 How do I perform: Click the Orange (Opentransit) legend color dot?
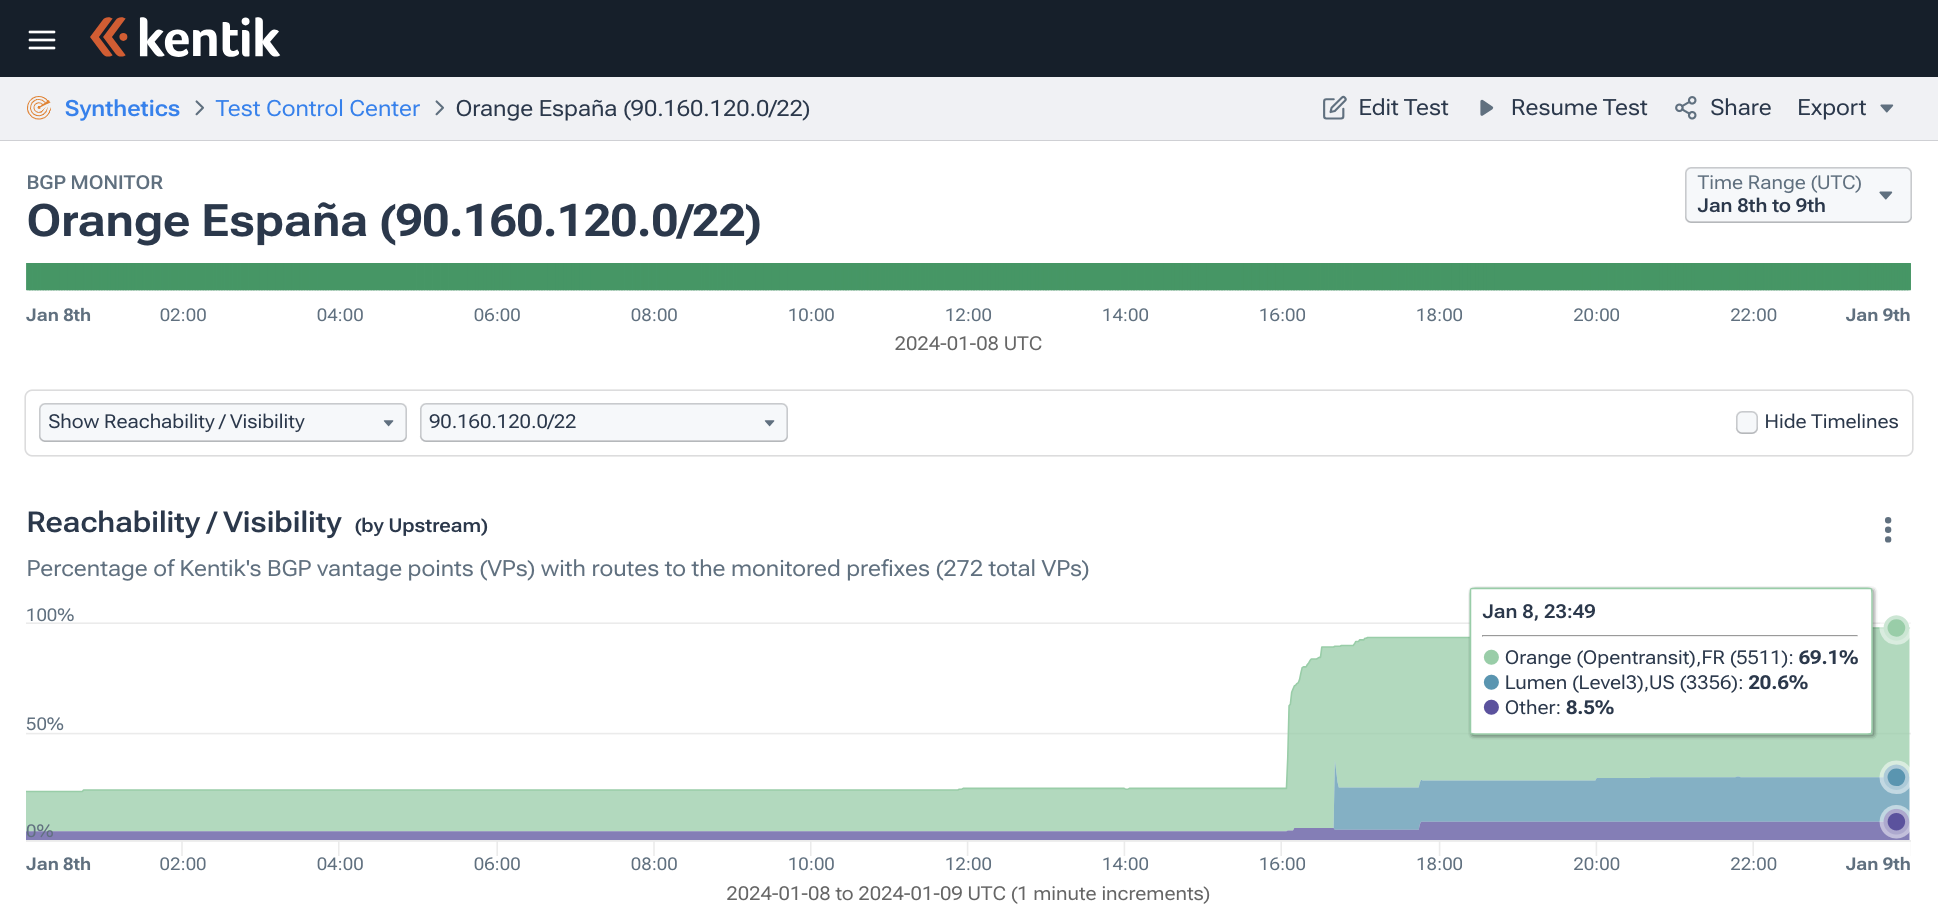click(x=1491, y=657)
